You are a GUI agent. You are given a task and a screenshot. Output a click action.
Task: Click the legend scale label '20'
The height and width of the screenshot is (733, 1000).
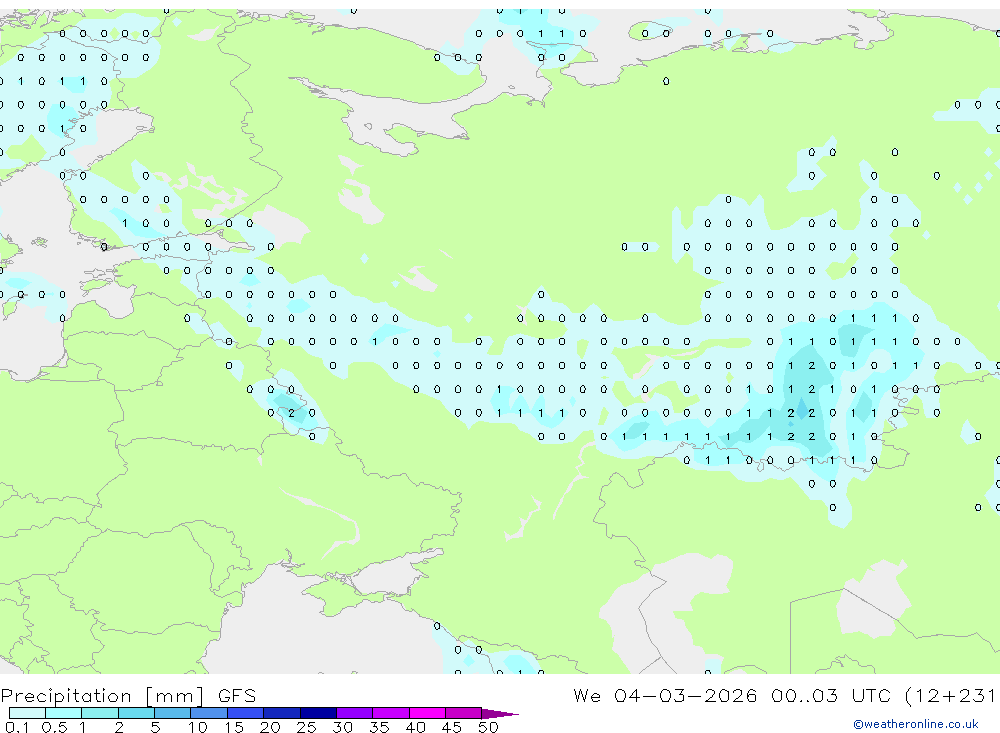[270, 727]
